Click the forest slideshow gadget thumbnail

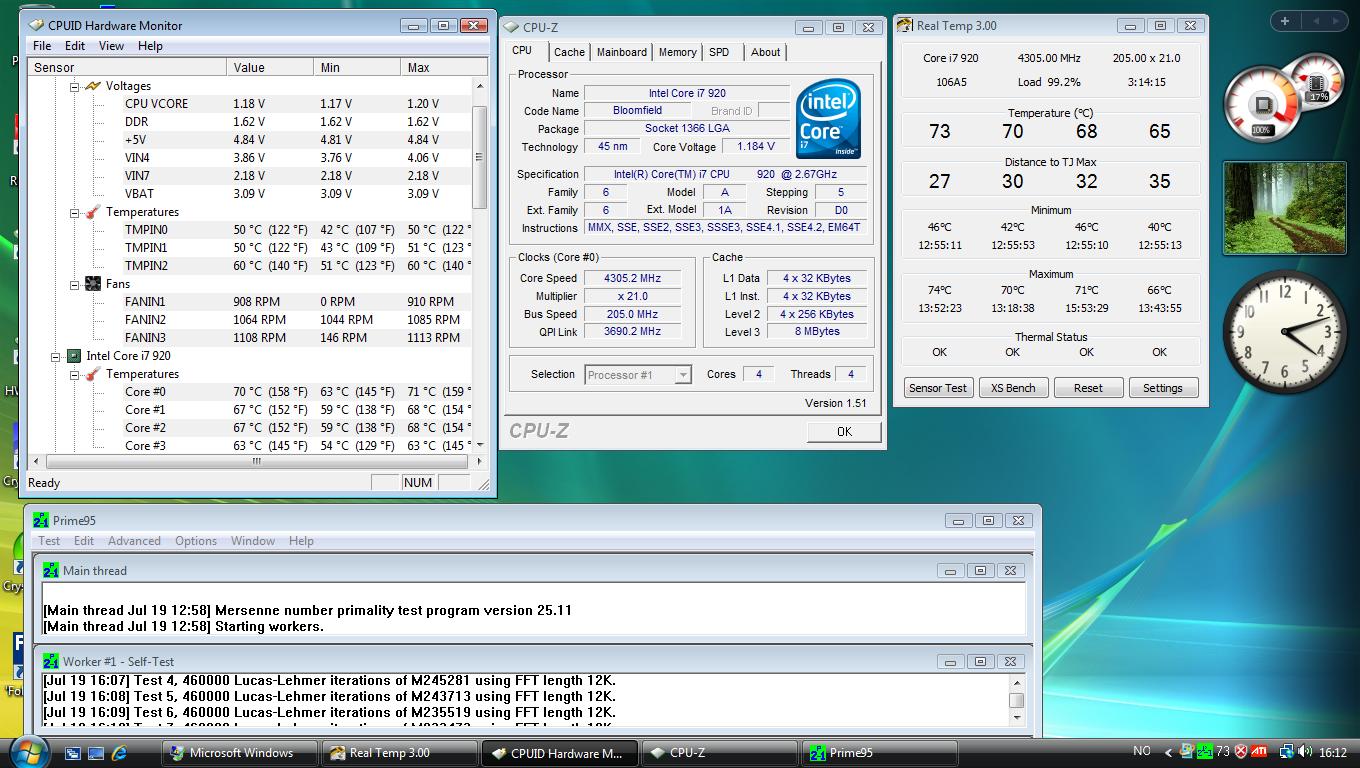pos(1284,209)
